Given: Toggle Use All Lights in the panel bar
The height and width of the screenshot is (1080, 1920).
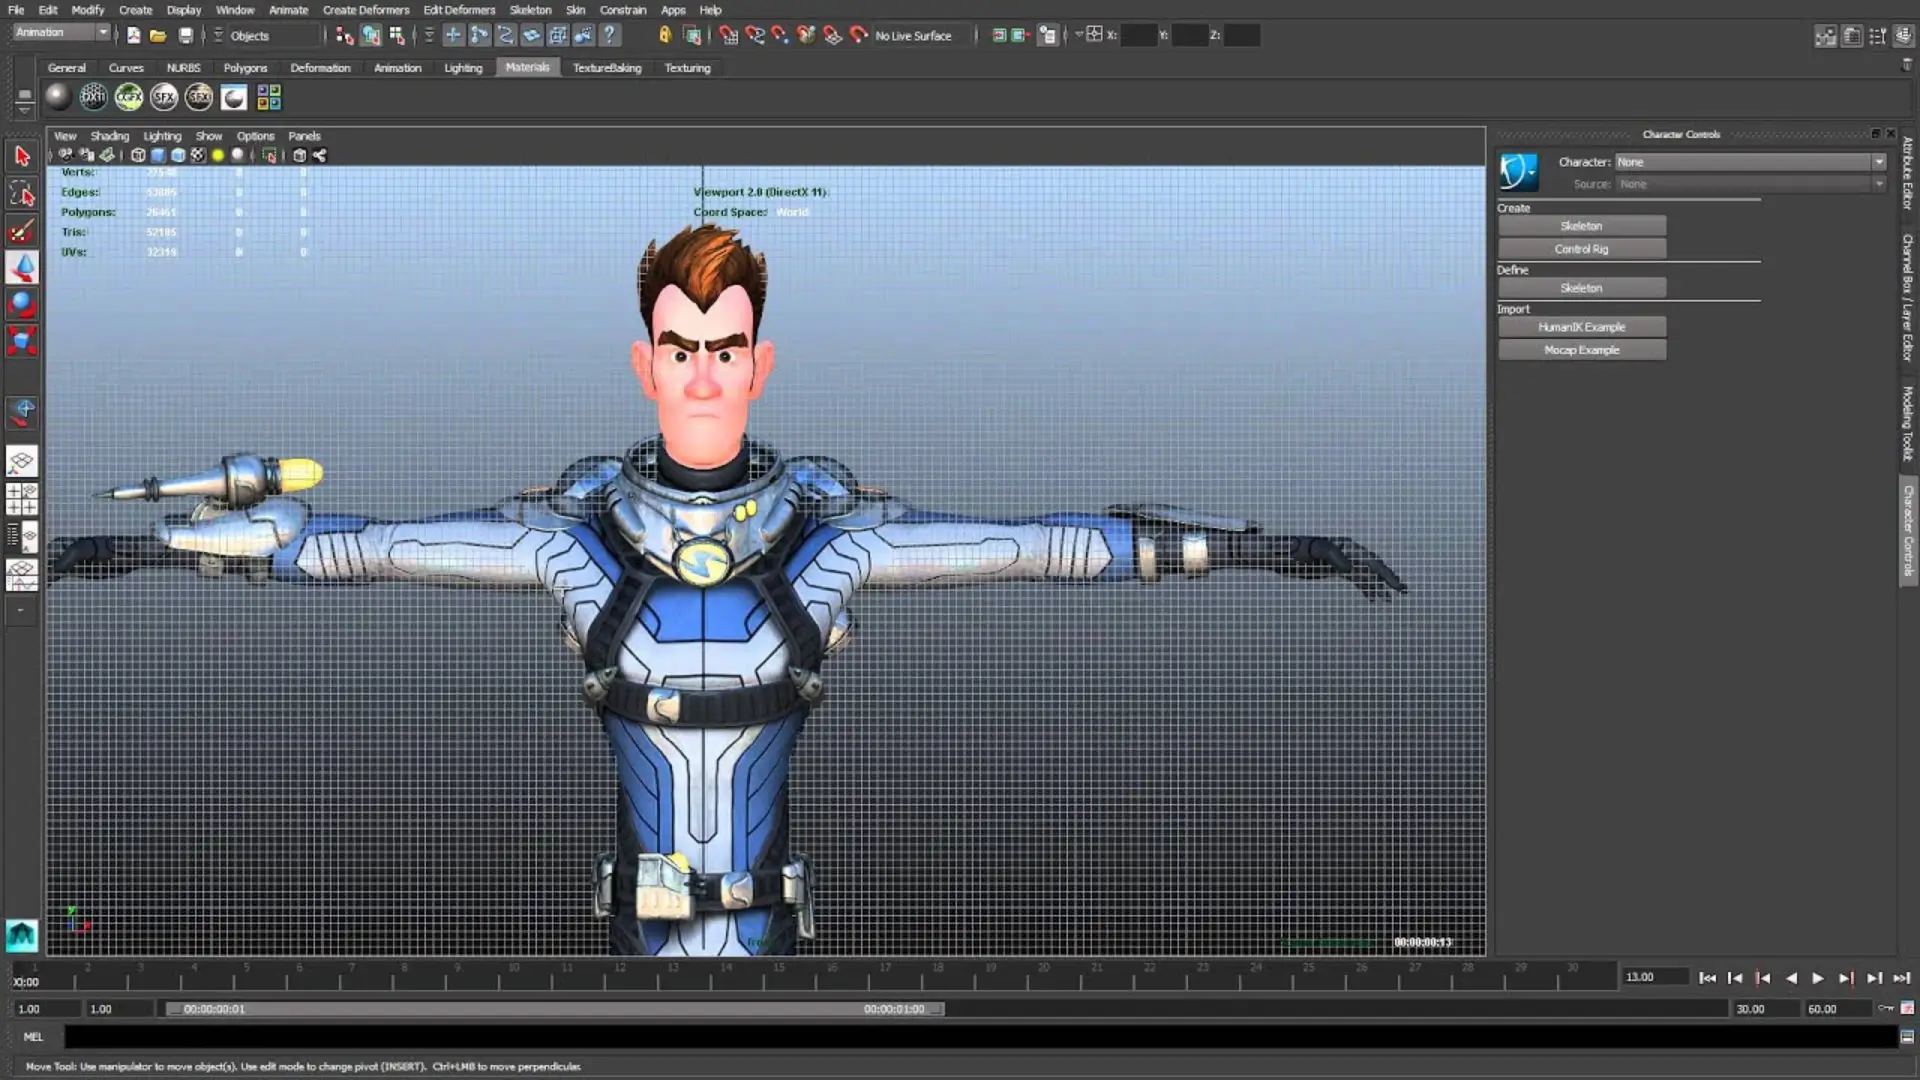Looking at the screenshot, I should pyautogui.click(x=217, y=155).
